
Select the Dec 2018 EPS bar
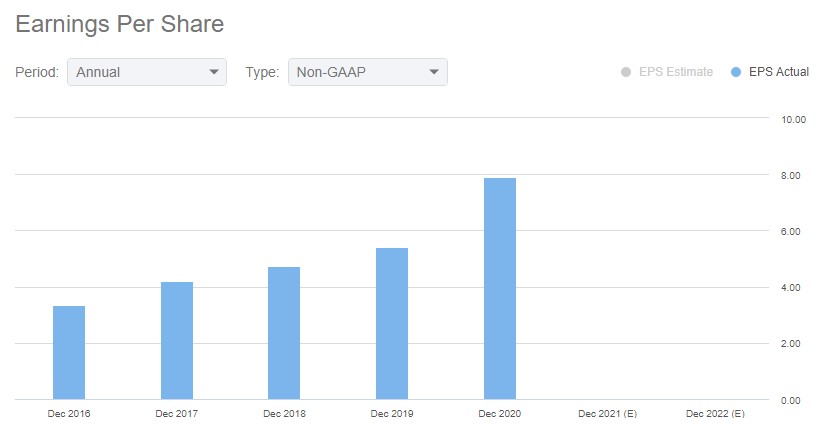284,333
